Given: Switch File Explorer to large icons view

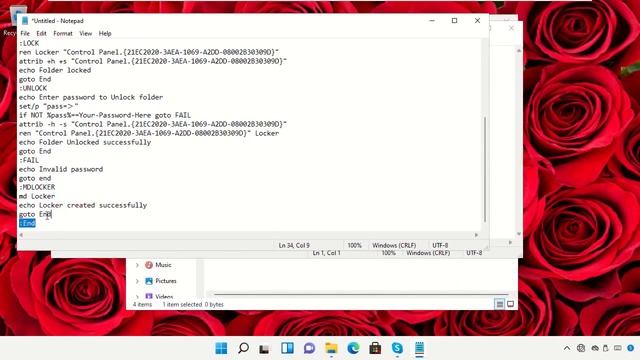Looking at the screenshot, I should [x=510, y=304].
